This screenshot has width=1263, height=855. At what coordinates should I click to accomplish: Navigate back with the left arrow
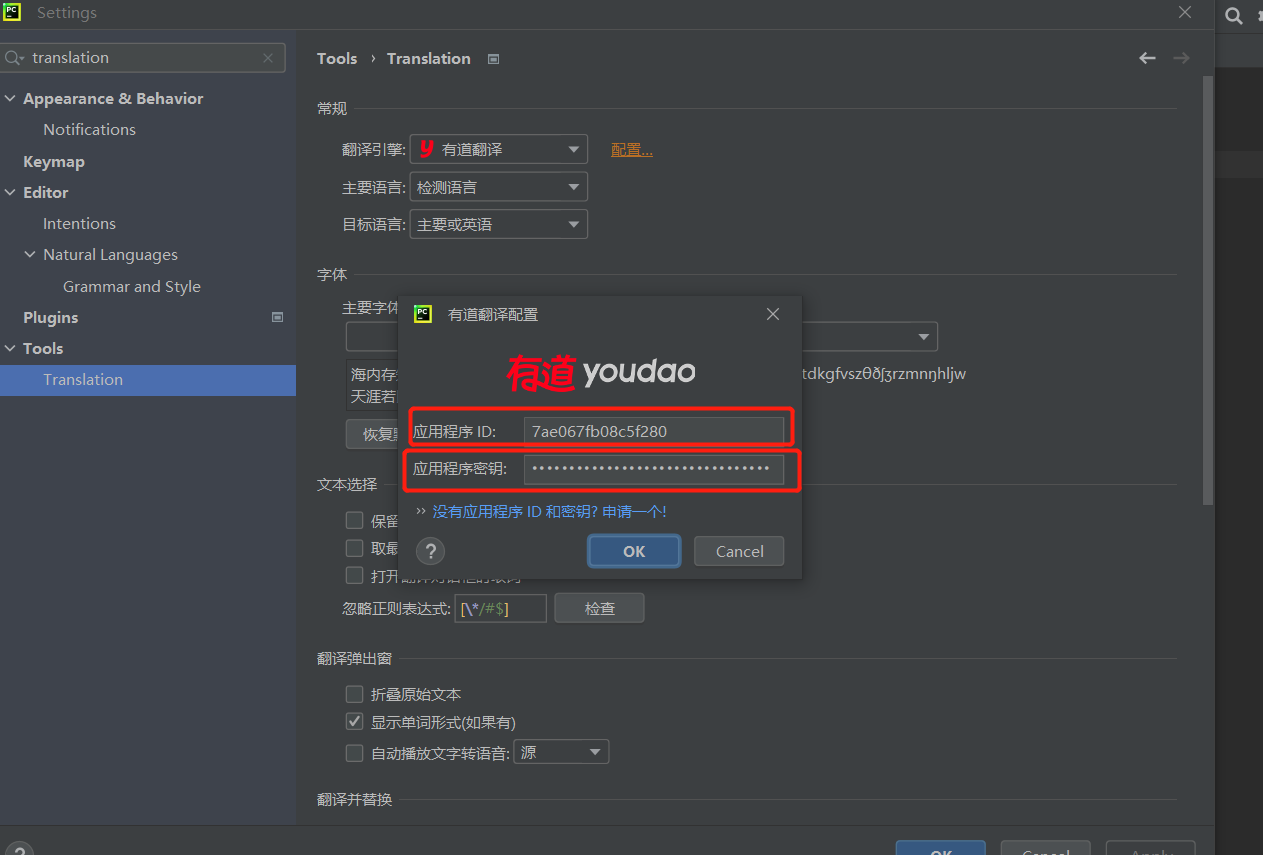[1147, 58]
